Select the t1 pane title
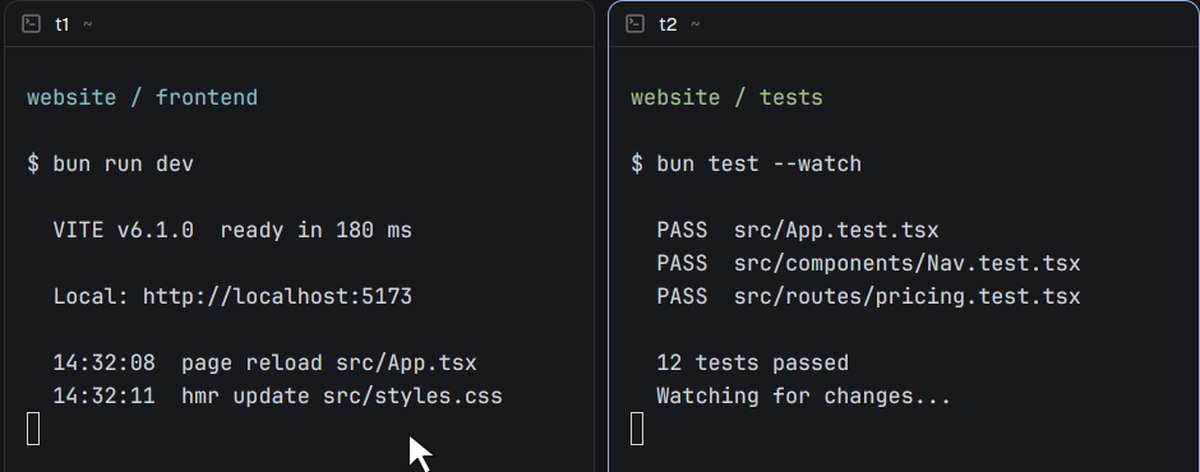The width and height of the screenshot is (1200, 472). 62,24
